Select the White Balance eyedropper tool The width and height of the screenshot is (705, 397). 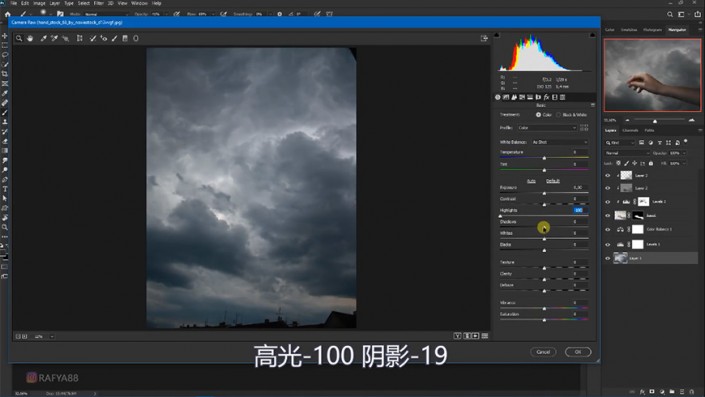[x=44, y=39]
